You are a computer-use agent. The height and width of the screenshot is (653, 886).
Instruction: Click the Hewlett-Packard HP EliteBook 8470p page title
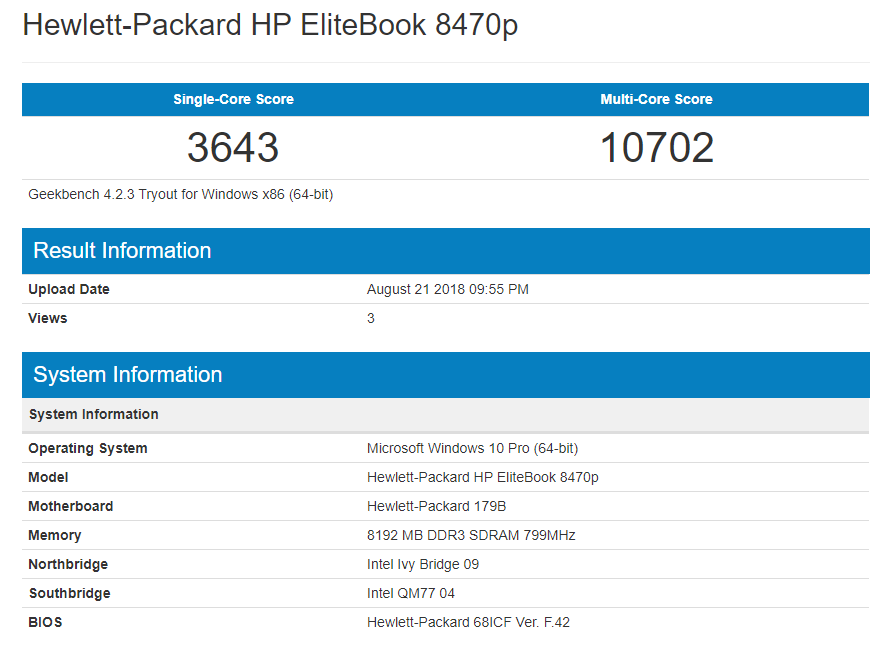(x=270, y=26)
